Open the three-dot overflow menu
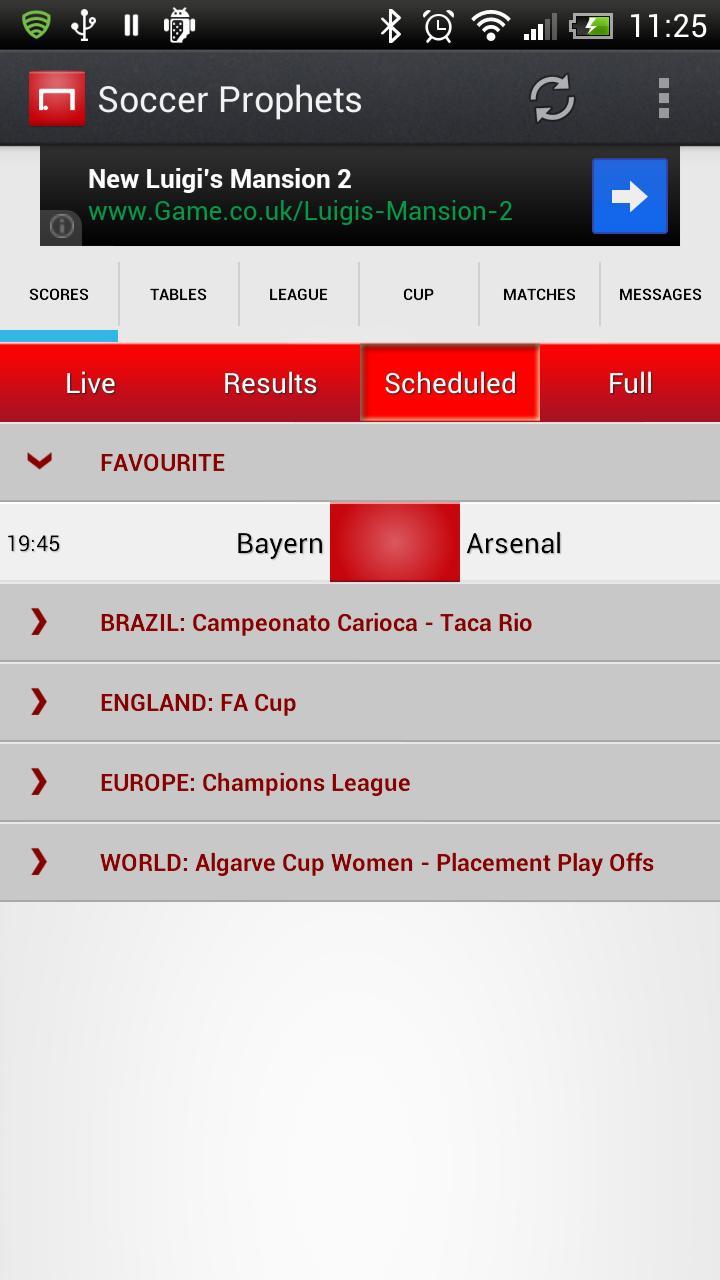The height and width of the screenshot is (1280, 720). click(x=663, y=99)
